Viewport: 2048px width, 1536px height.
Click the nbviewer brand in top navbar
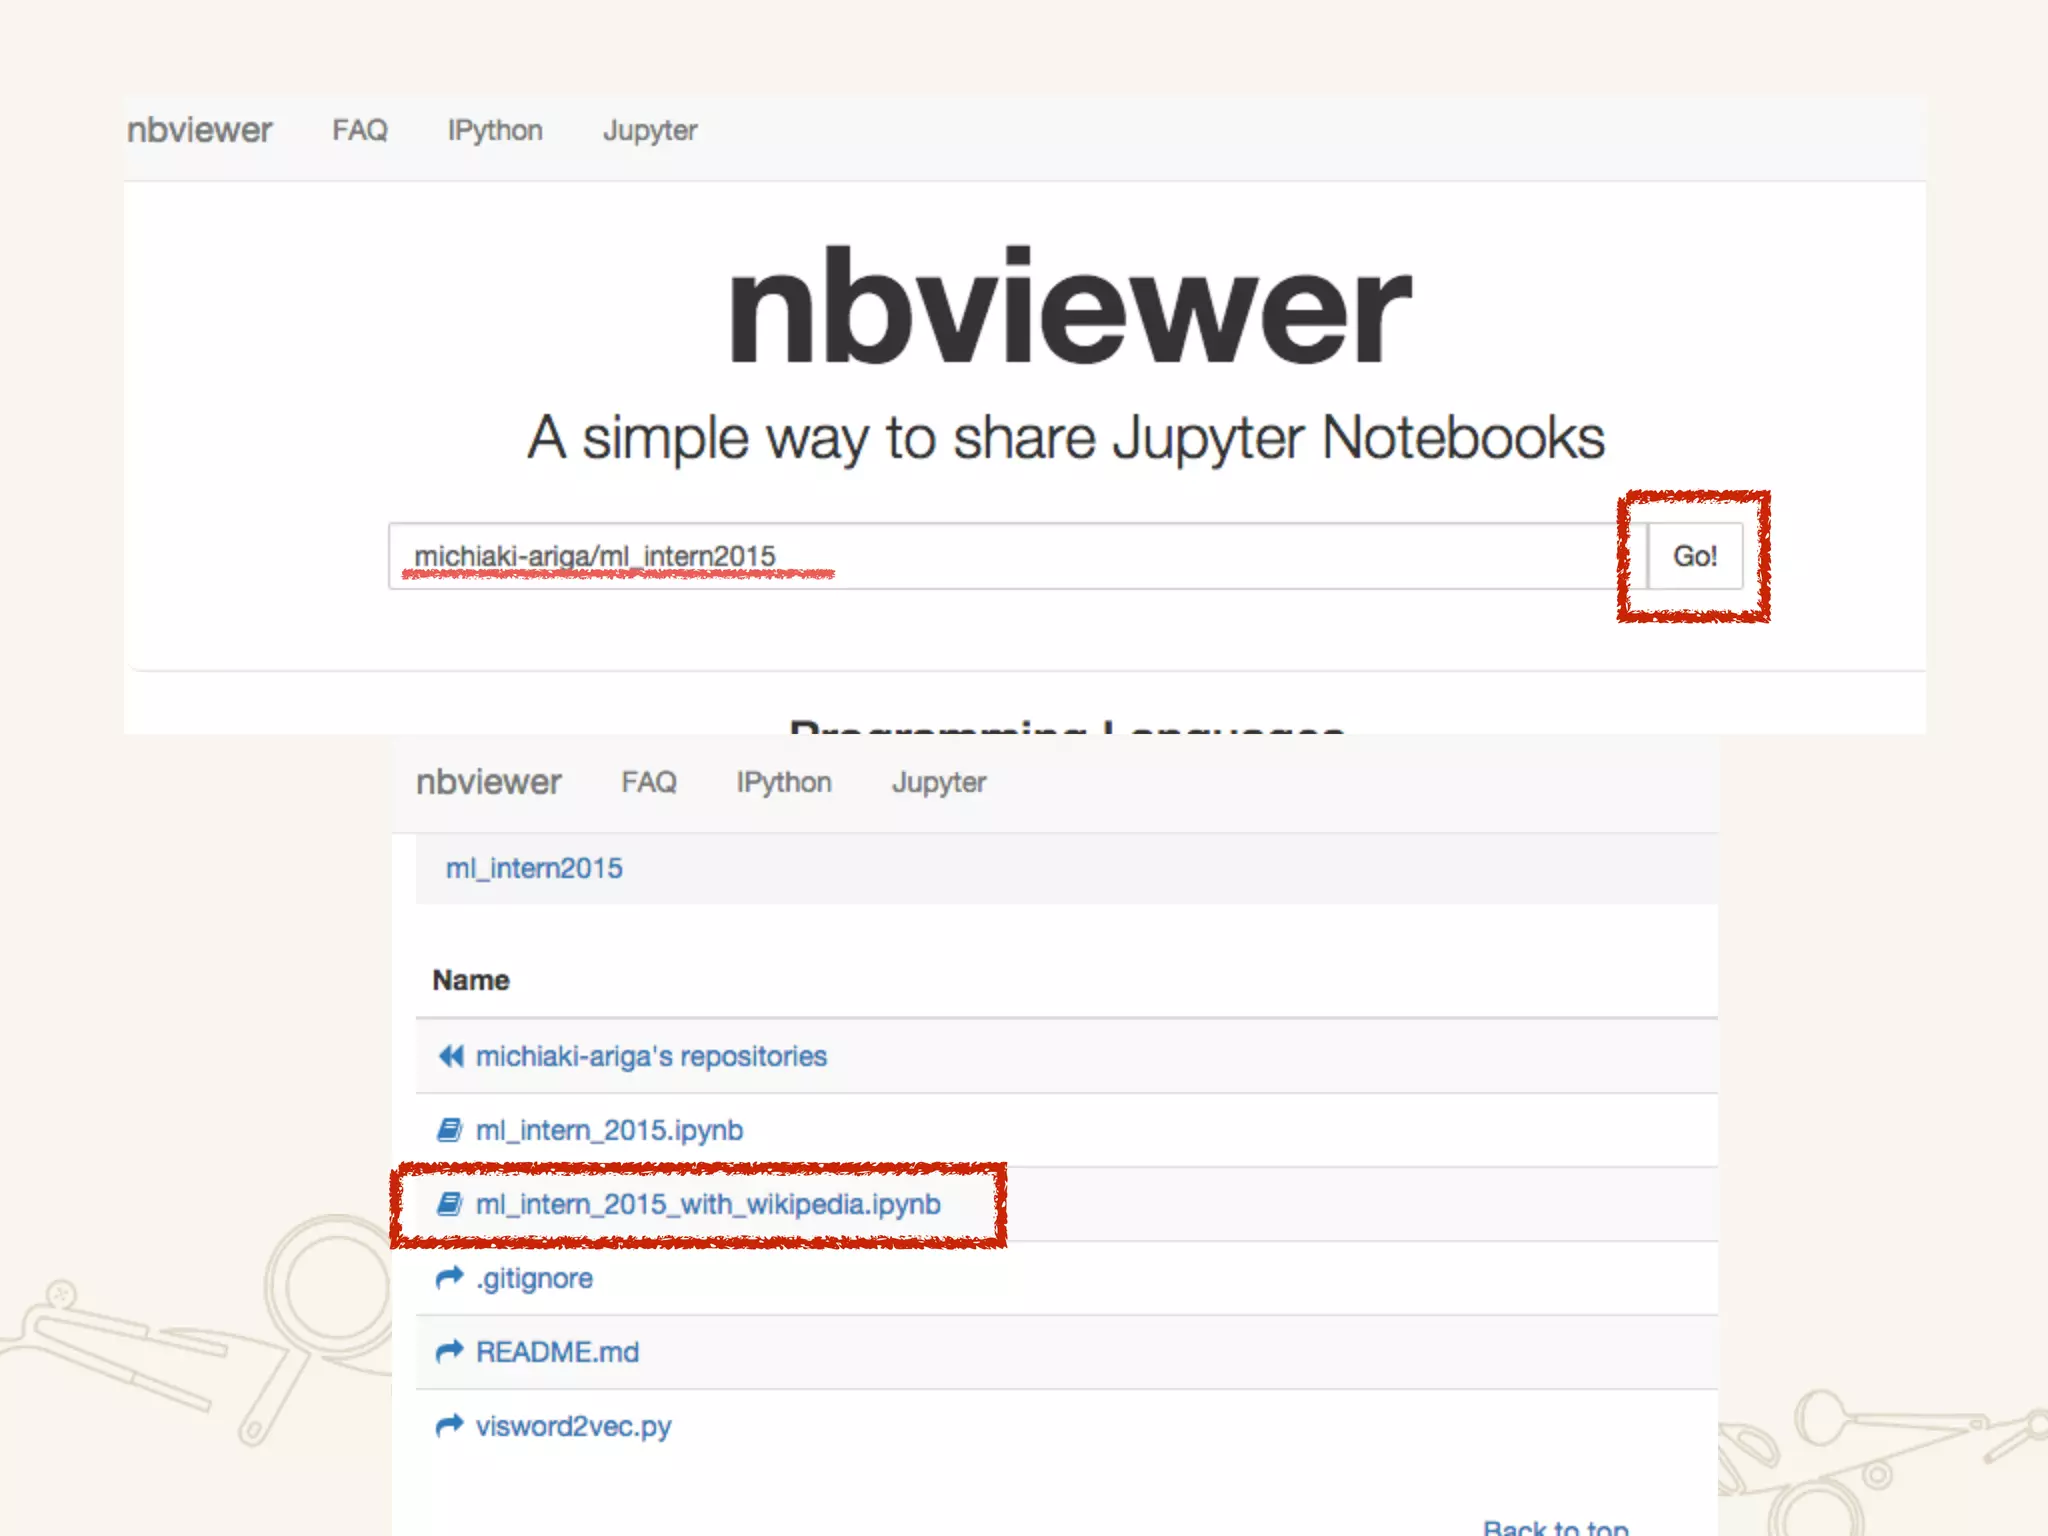(x=200, y=130)
